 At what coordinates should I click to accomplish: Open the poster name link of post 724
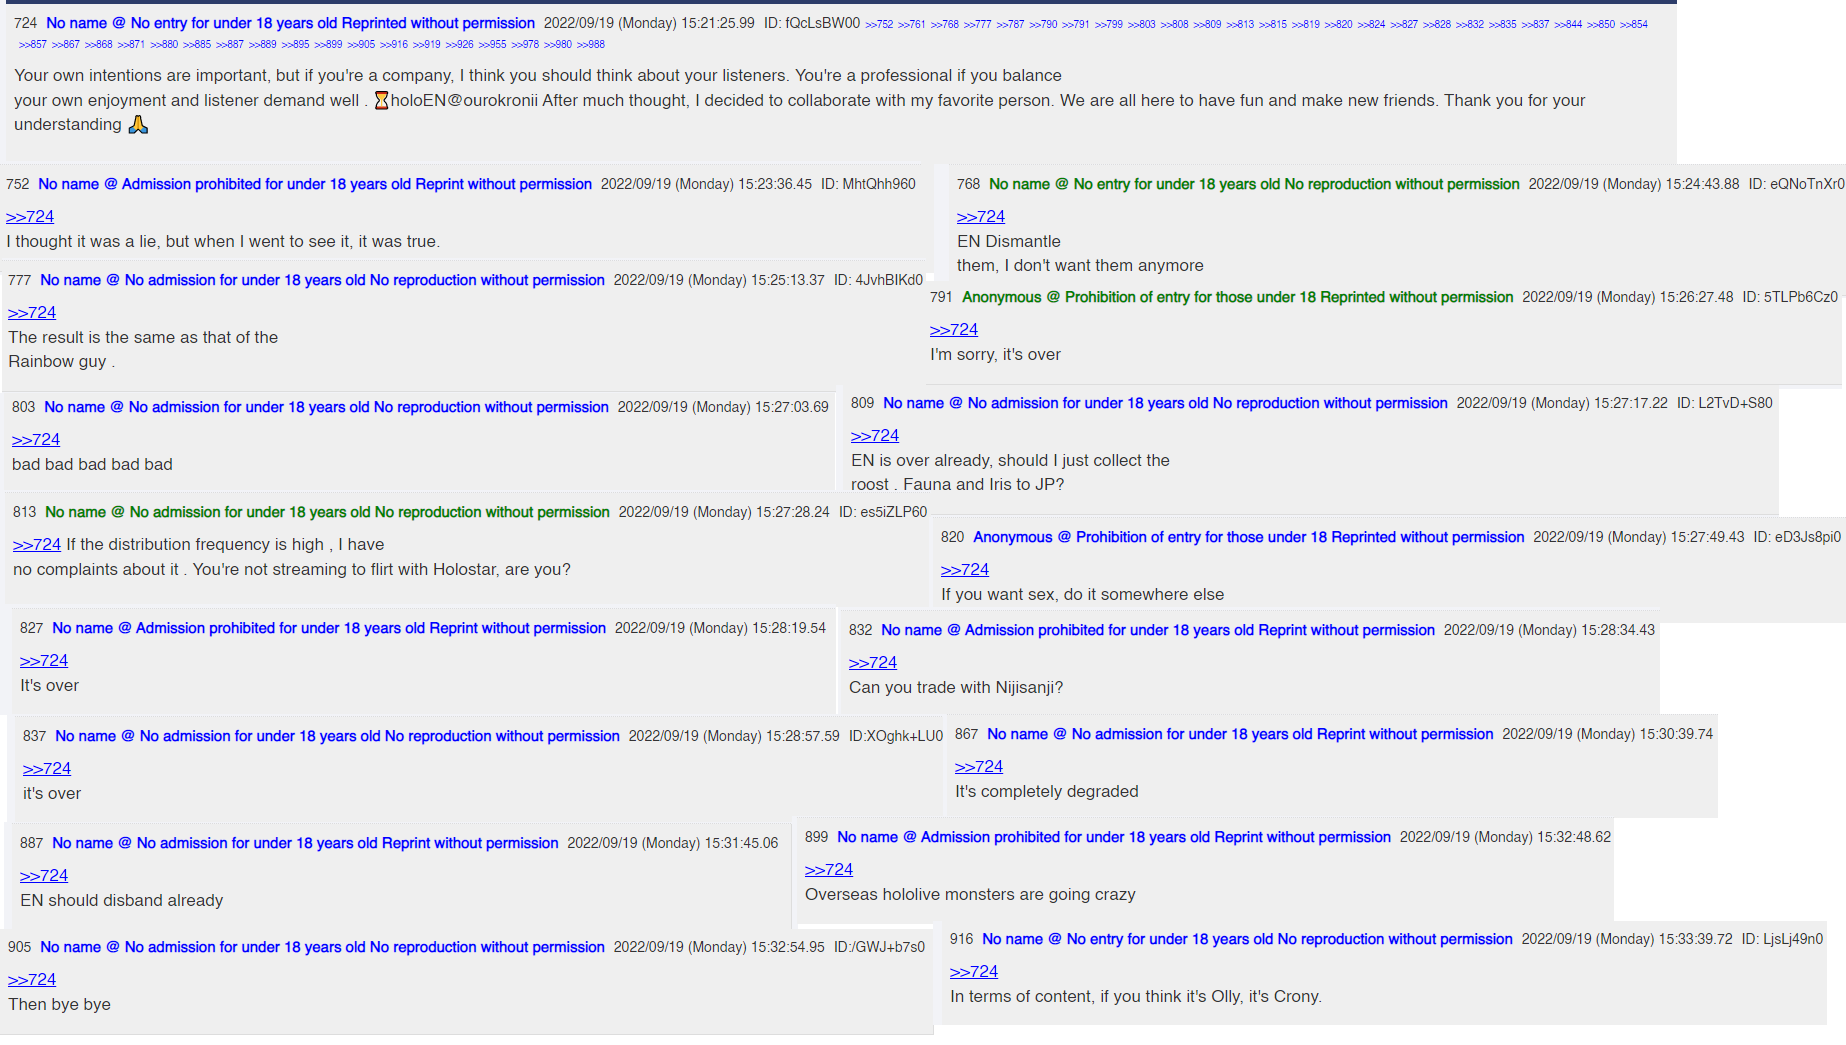pyautogui.click(x=290, y=23)
